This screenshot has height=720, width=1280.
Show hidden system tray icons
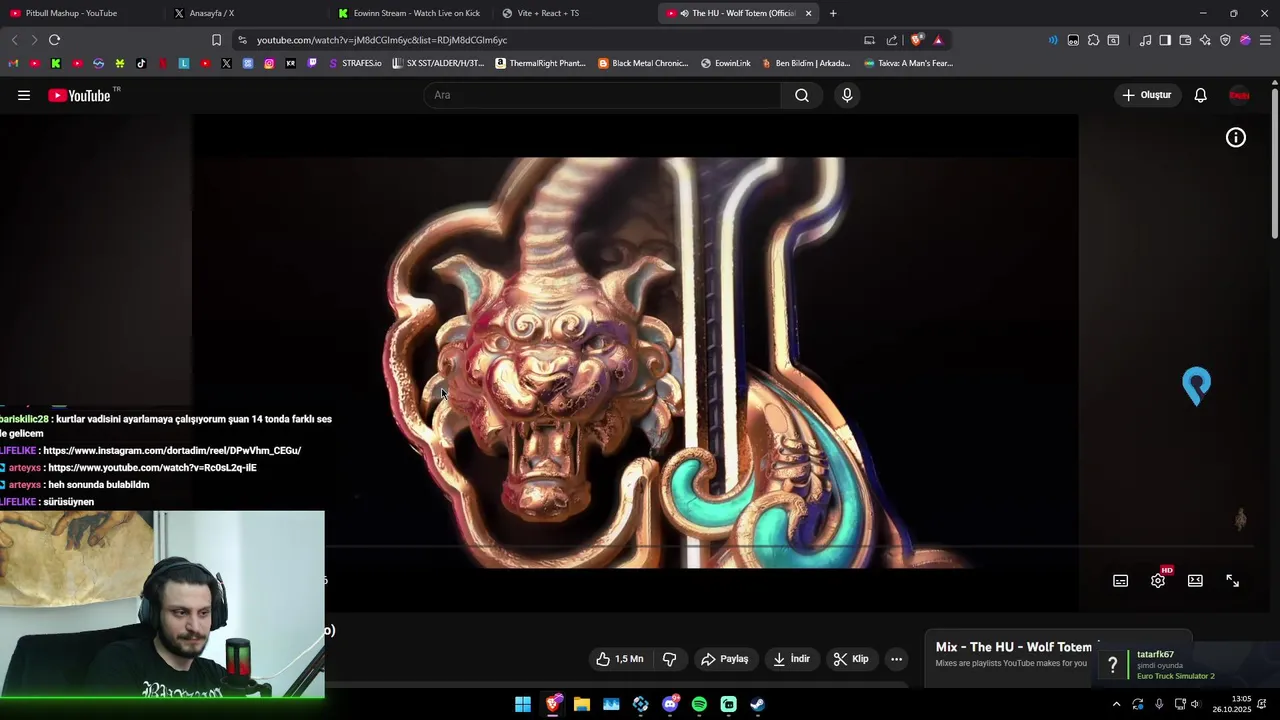[x=1116, y=704]
